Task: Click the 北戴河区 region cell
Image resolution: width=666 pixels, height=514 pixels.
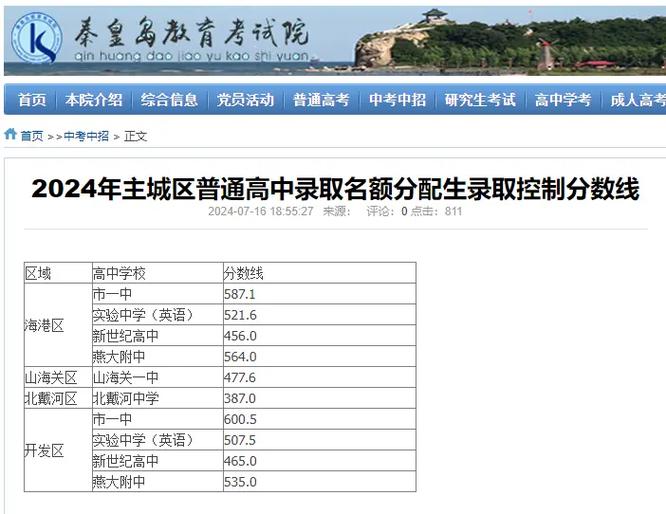Action: pos(58,398)
